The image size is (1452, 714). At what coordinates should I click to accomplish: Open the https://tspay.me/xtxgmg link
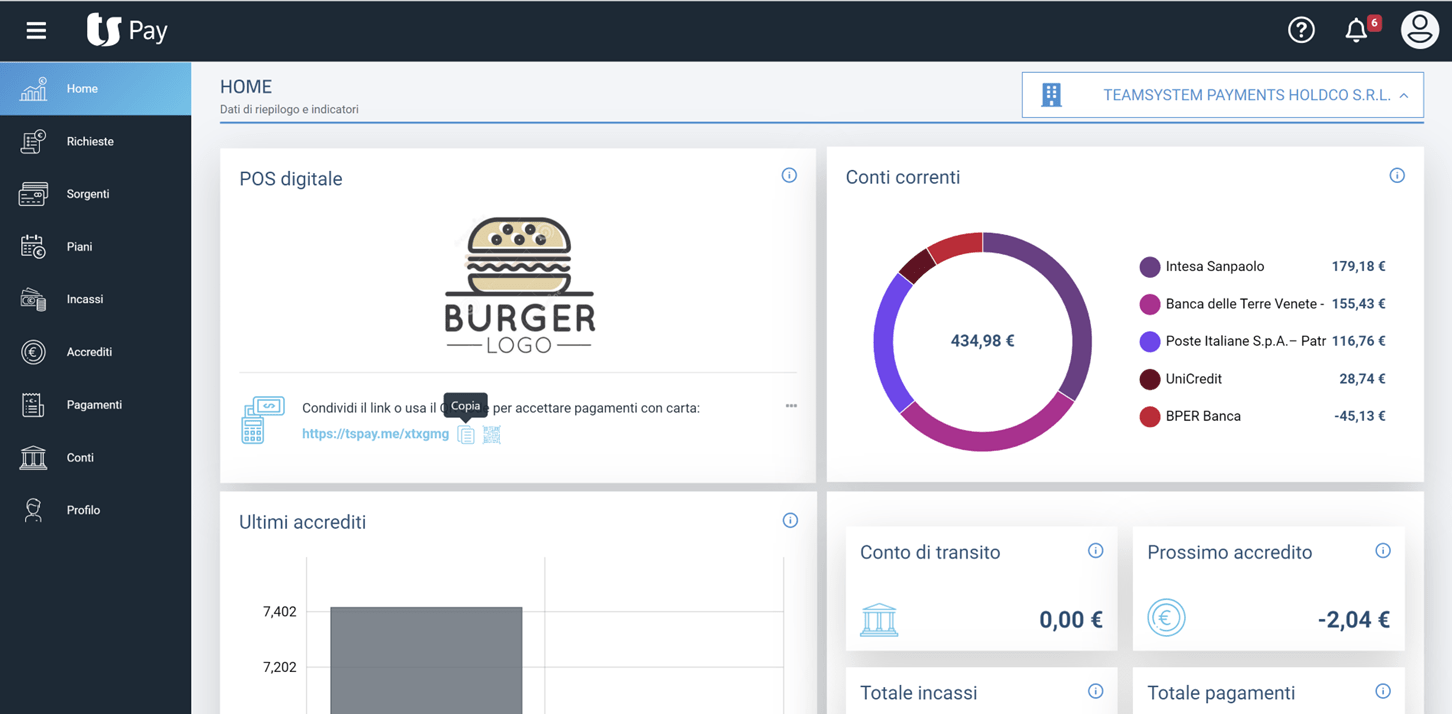click(375, 434)
